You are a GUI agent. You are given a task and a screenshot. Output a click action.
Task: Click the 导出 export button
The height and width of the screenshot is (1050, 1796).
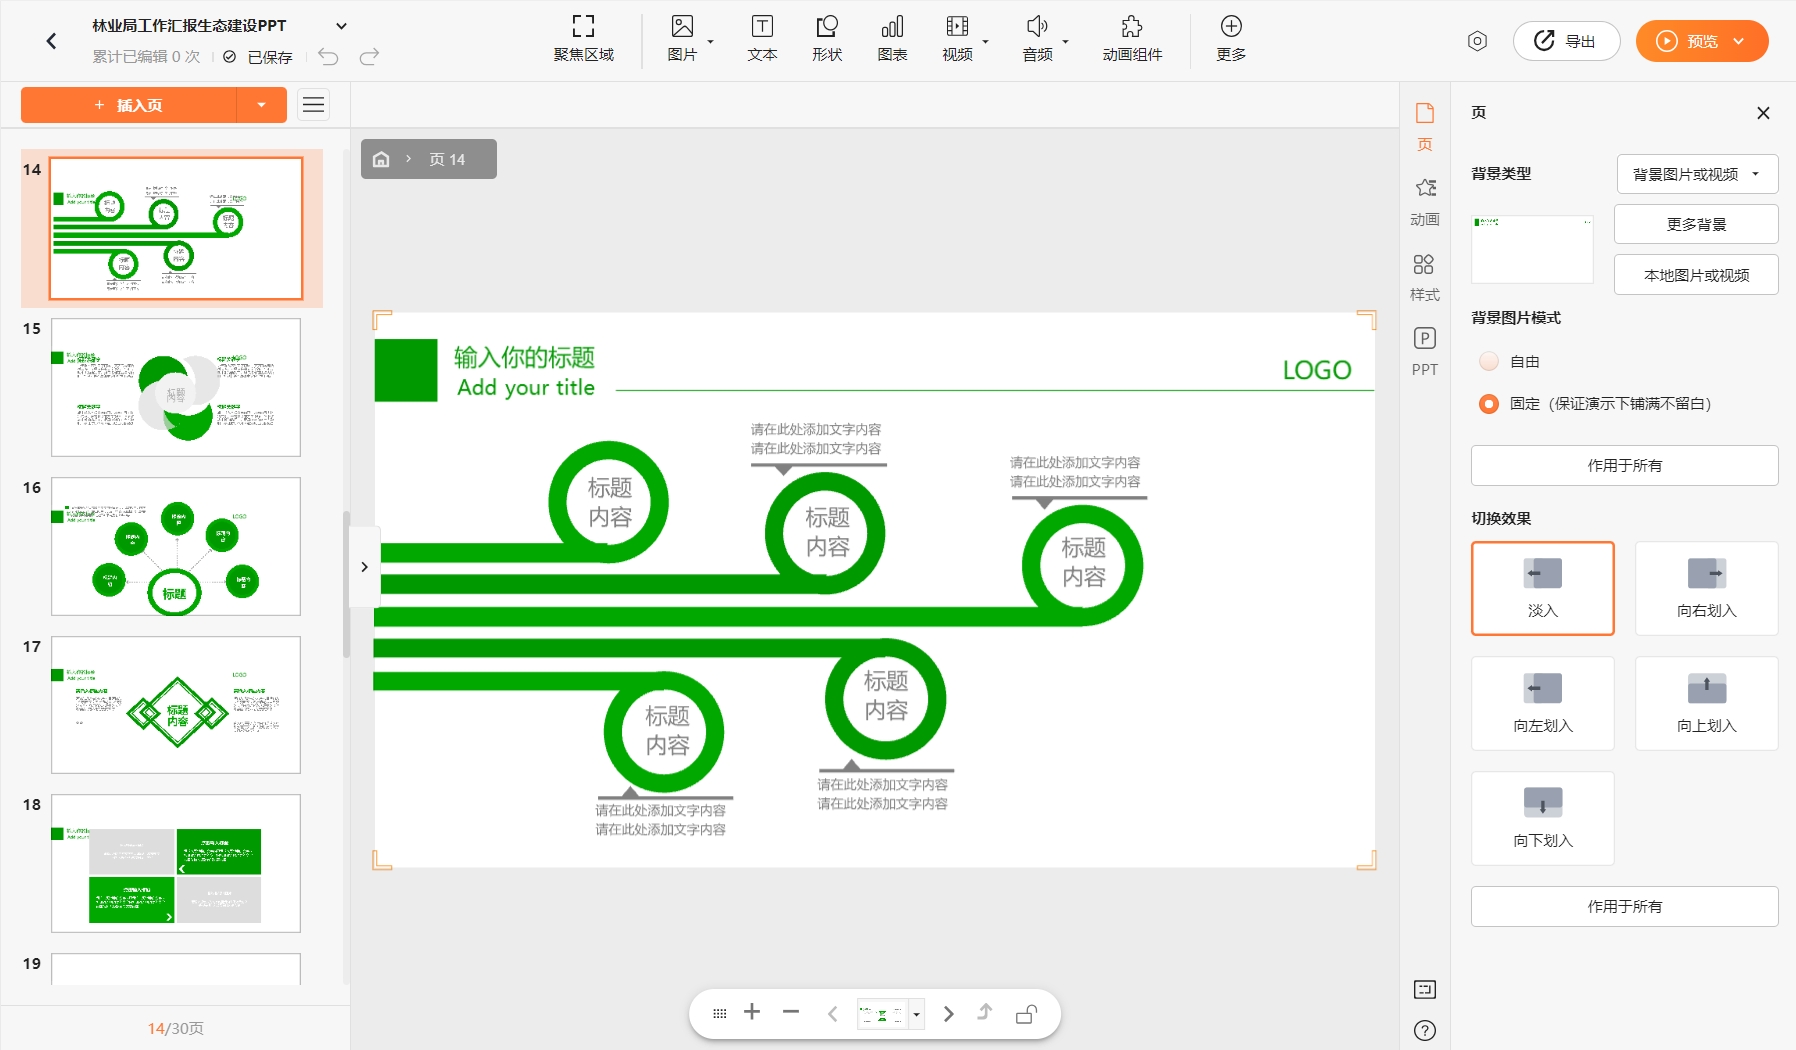(x=1566, y=41)
